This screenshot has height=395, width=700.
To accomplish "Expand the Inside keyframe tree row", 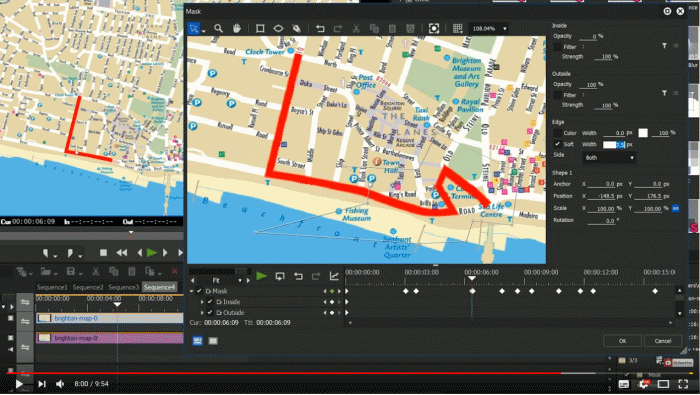I will coord(202,302).
